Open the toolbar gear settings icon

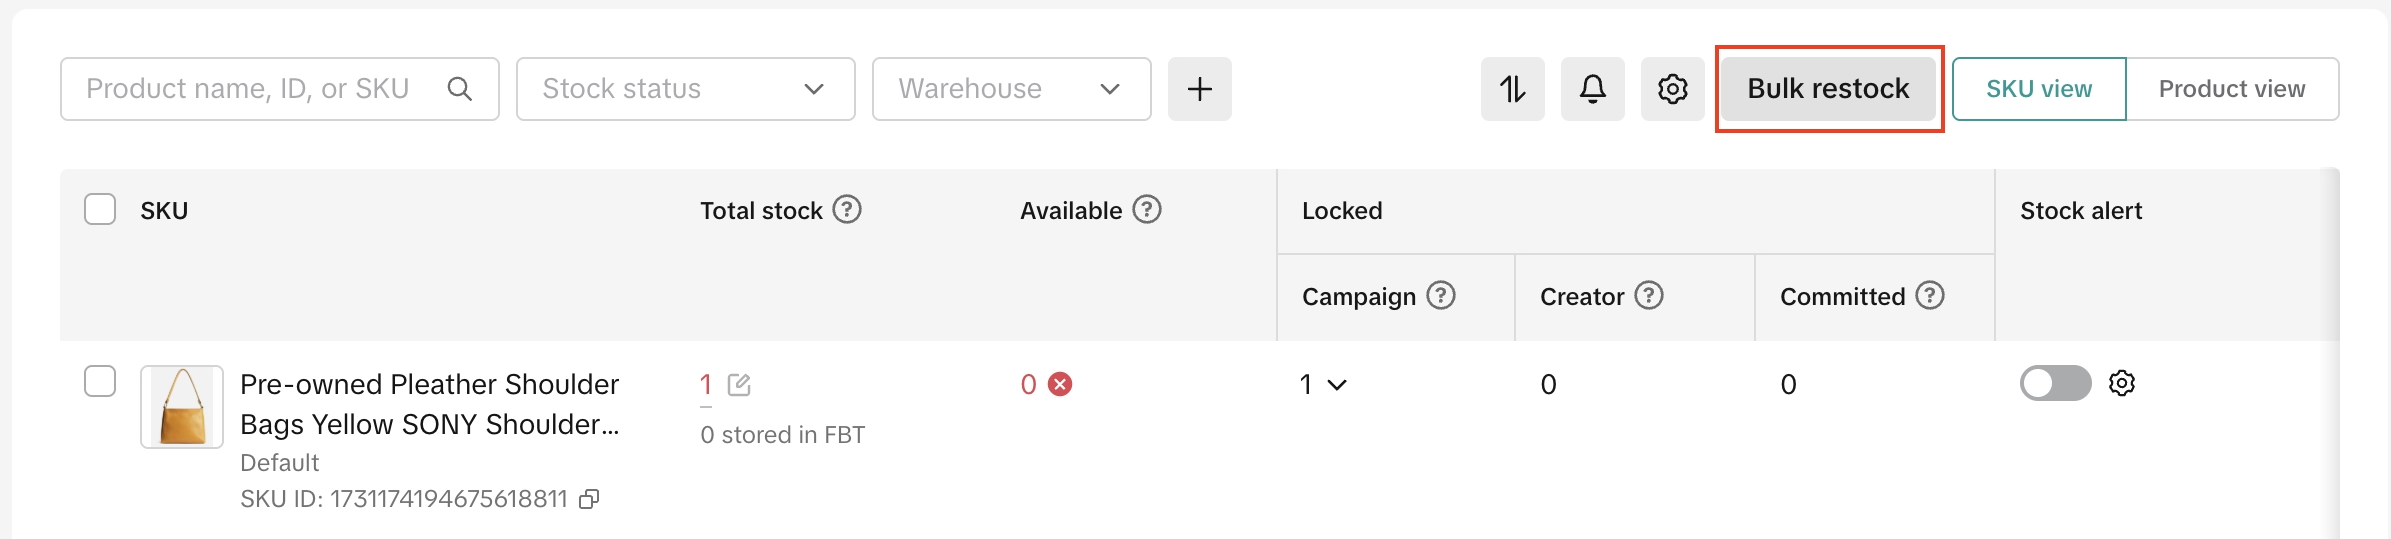pos(1672,89)
